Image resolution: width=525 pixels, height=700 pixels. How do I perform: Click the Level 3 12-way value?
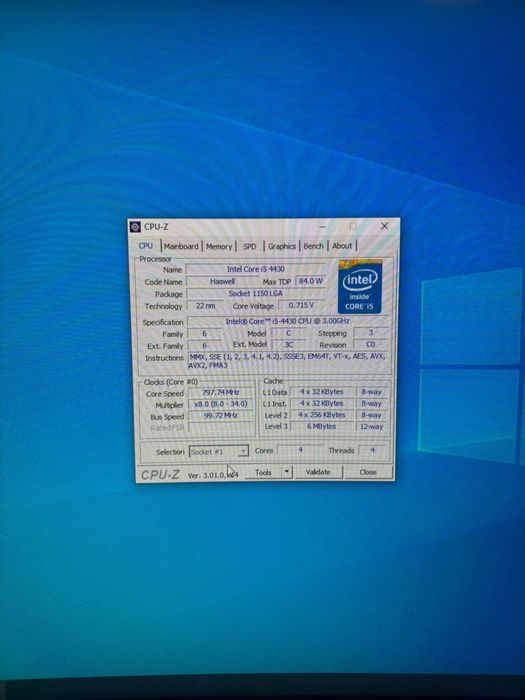coord(372,427)
